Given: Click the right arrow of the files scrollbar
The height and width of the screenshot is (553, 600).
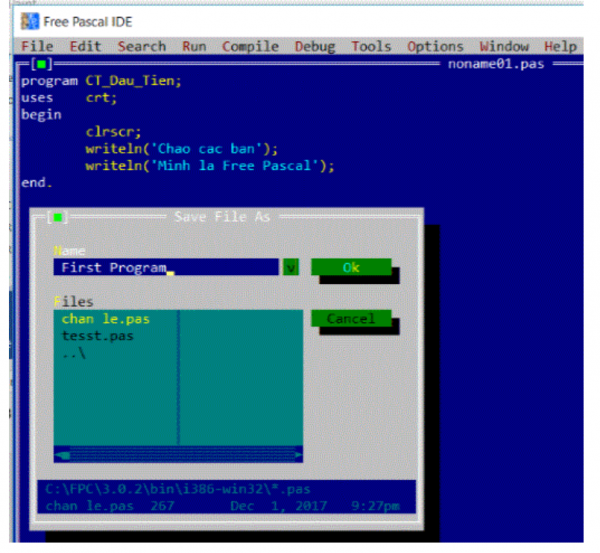Looking at the screenshot, I should click(x=298, y=455).
